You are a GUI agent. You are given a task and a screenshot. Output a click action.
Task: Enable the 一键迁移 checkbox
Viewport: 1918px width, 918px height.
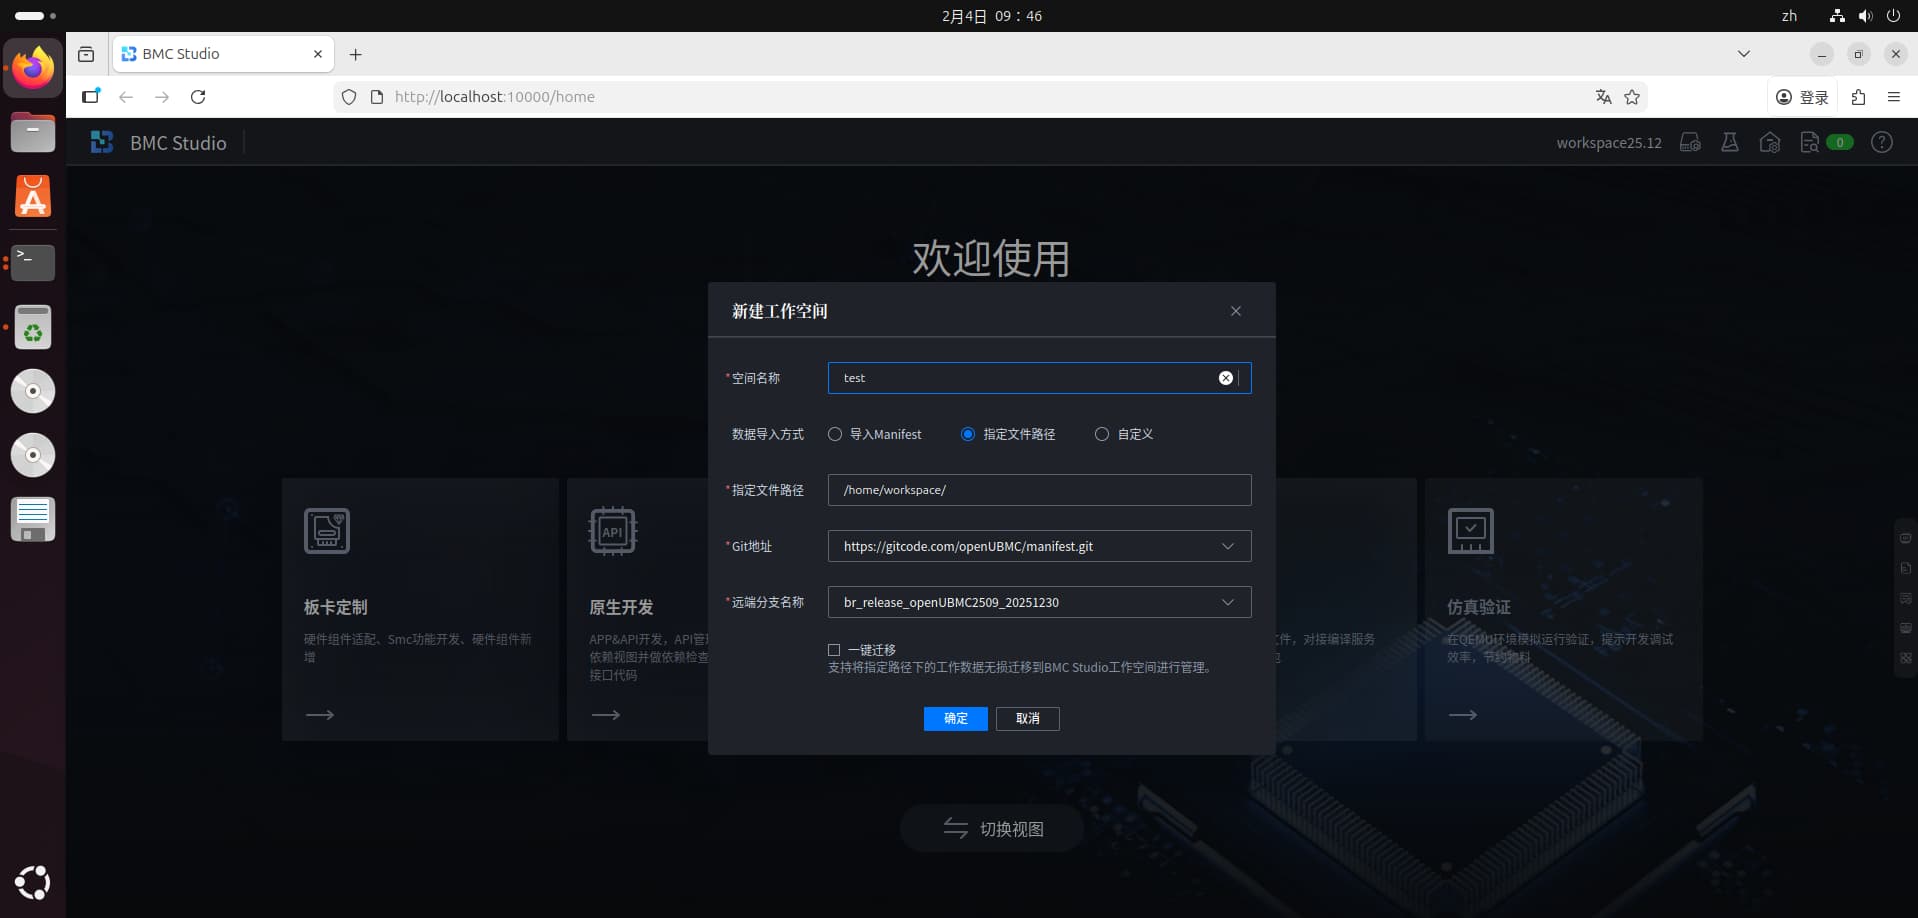point(834,650)
